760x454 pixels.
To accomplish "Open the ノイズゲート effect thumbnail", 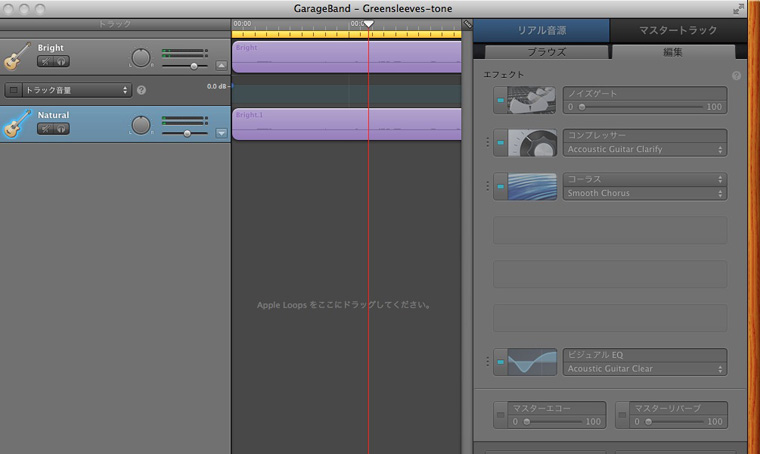I will coord(532,100).
